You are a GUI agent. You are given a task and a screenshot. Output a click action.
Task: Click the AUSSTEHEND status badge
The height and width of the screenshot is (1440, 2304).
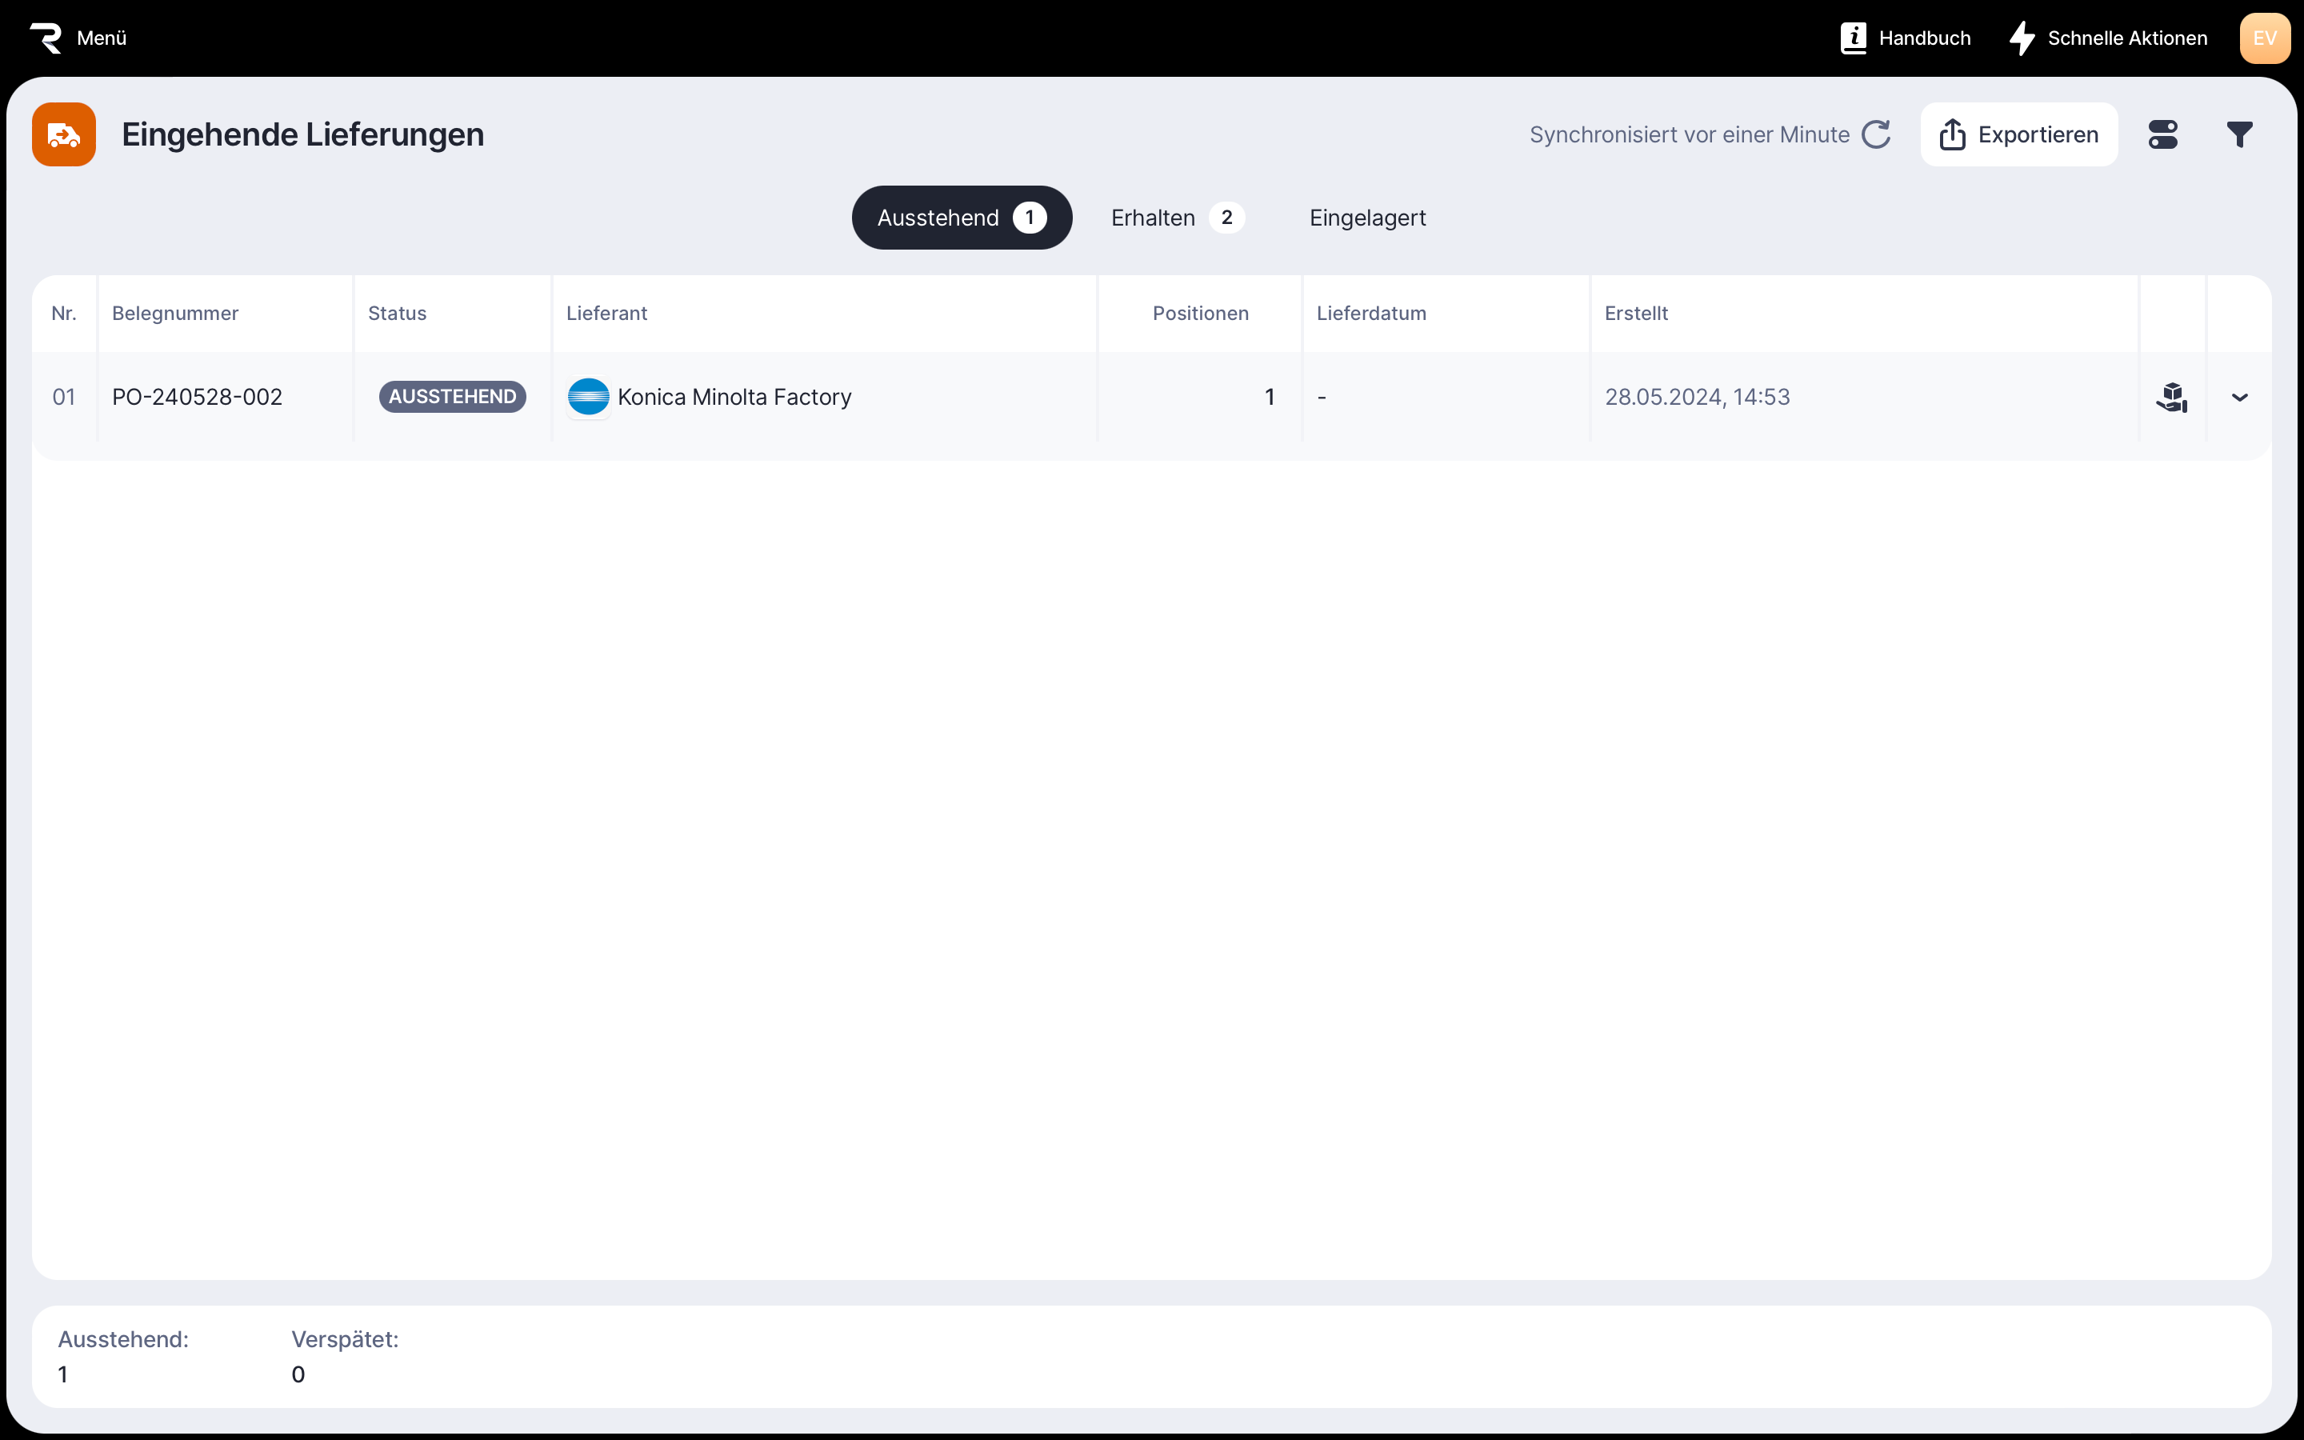452,397
